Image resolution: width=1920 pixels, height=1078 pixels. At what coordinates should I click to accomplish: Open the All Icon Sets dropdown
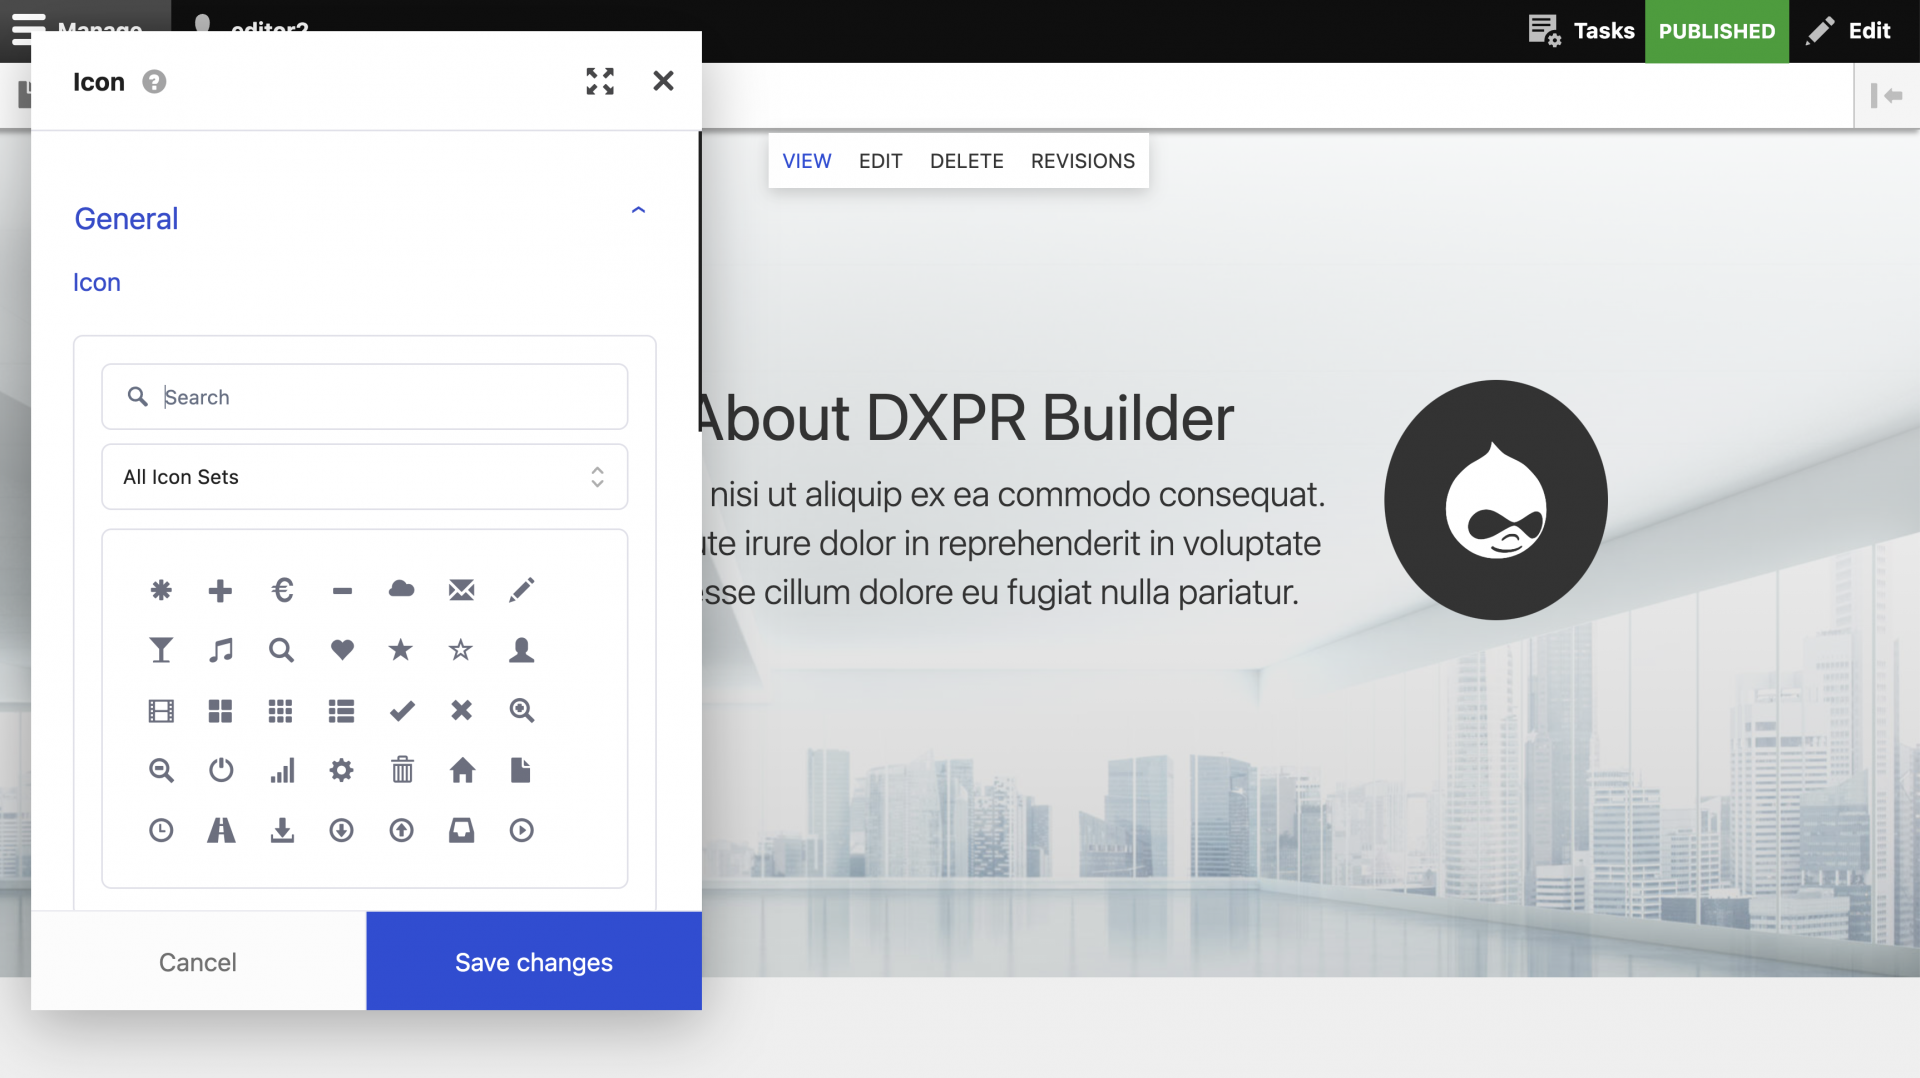(x=365, y=477)
